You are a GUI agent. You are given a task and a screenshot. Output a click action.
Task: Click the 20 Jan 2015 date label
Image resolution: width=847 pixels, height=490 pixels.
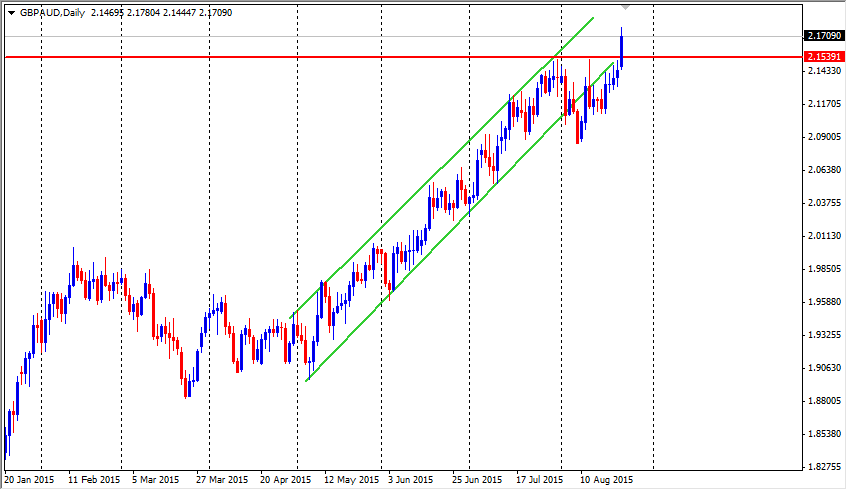29,480
